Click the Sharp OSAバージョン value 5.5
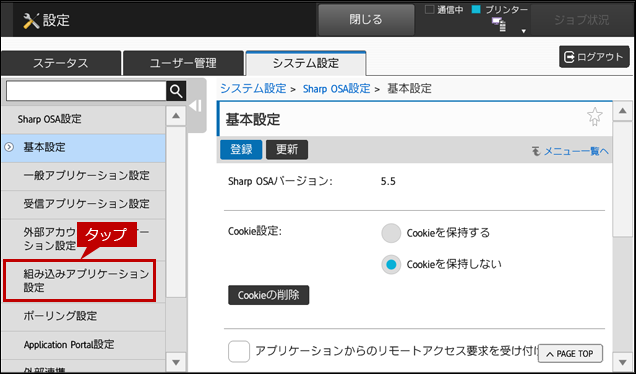The image size is (636, 374). [388, 182]
